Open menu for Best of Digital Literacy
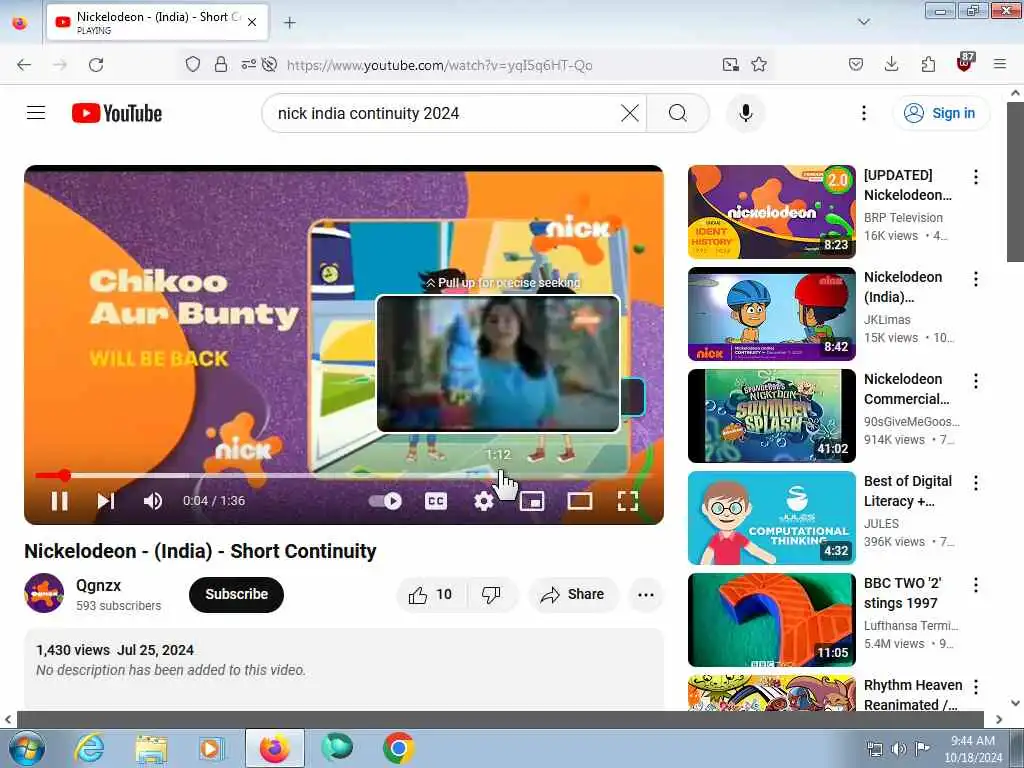Viewport: 1024px width, 768px height. tap(975, 483)
